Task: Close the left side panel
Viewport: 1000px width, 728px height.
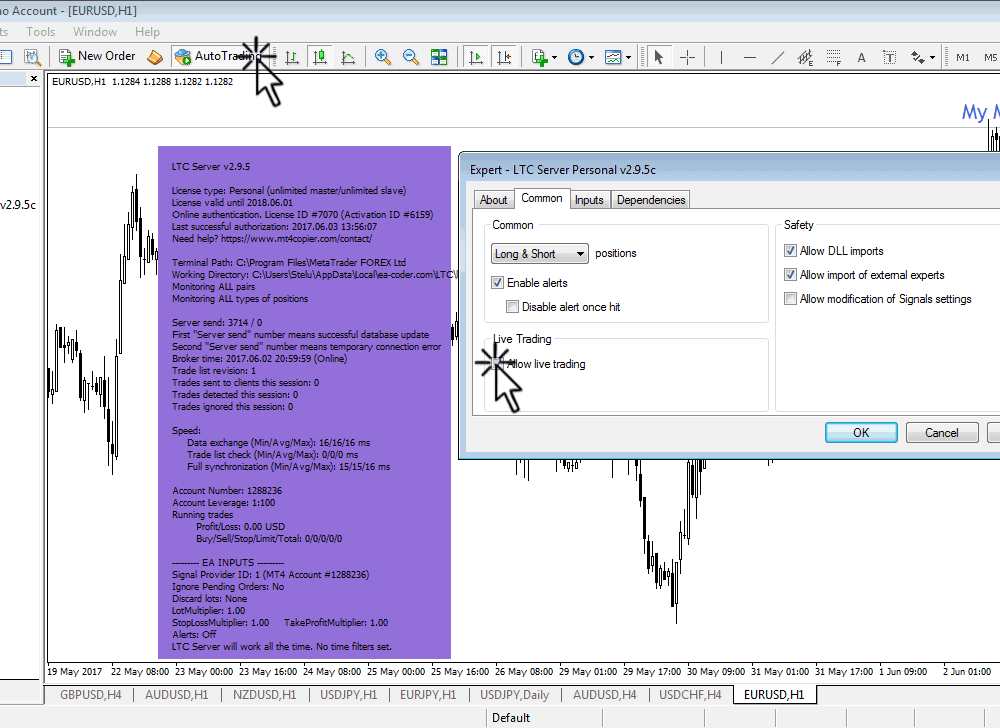Action: coord(34,78)
